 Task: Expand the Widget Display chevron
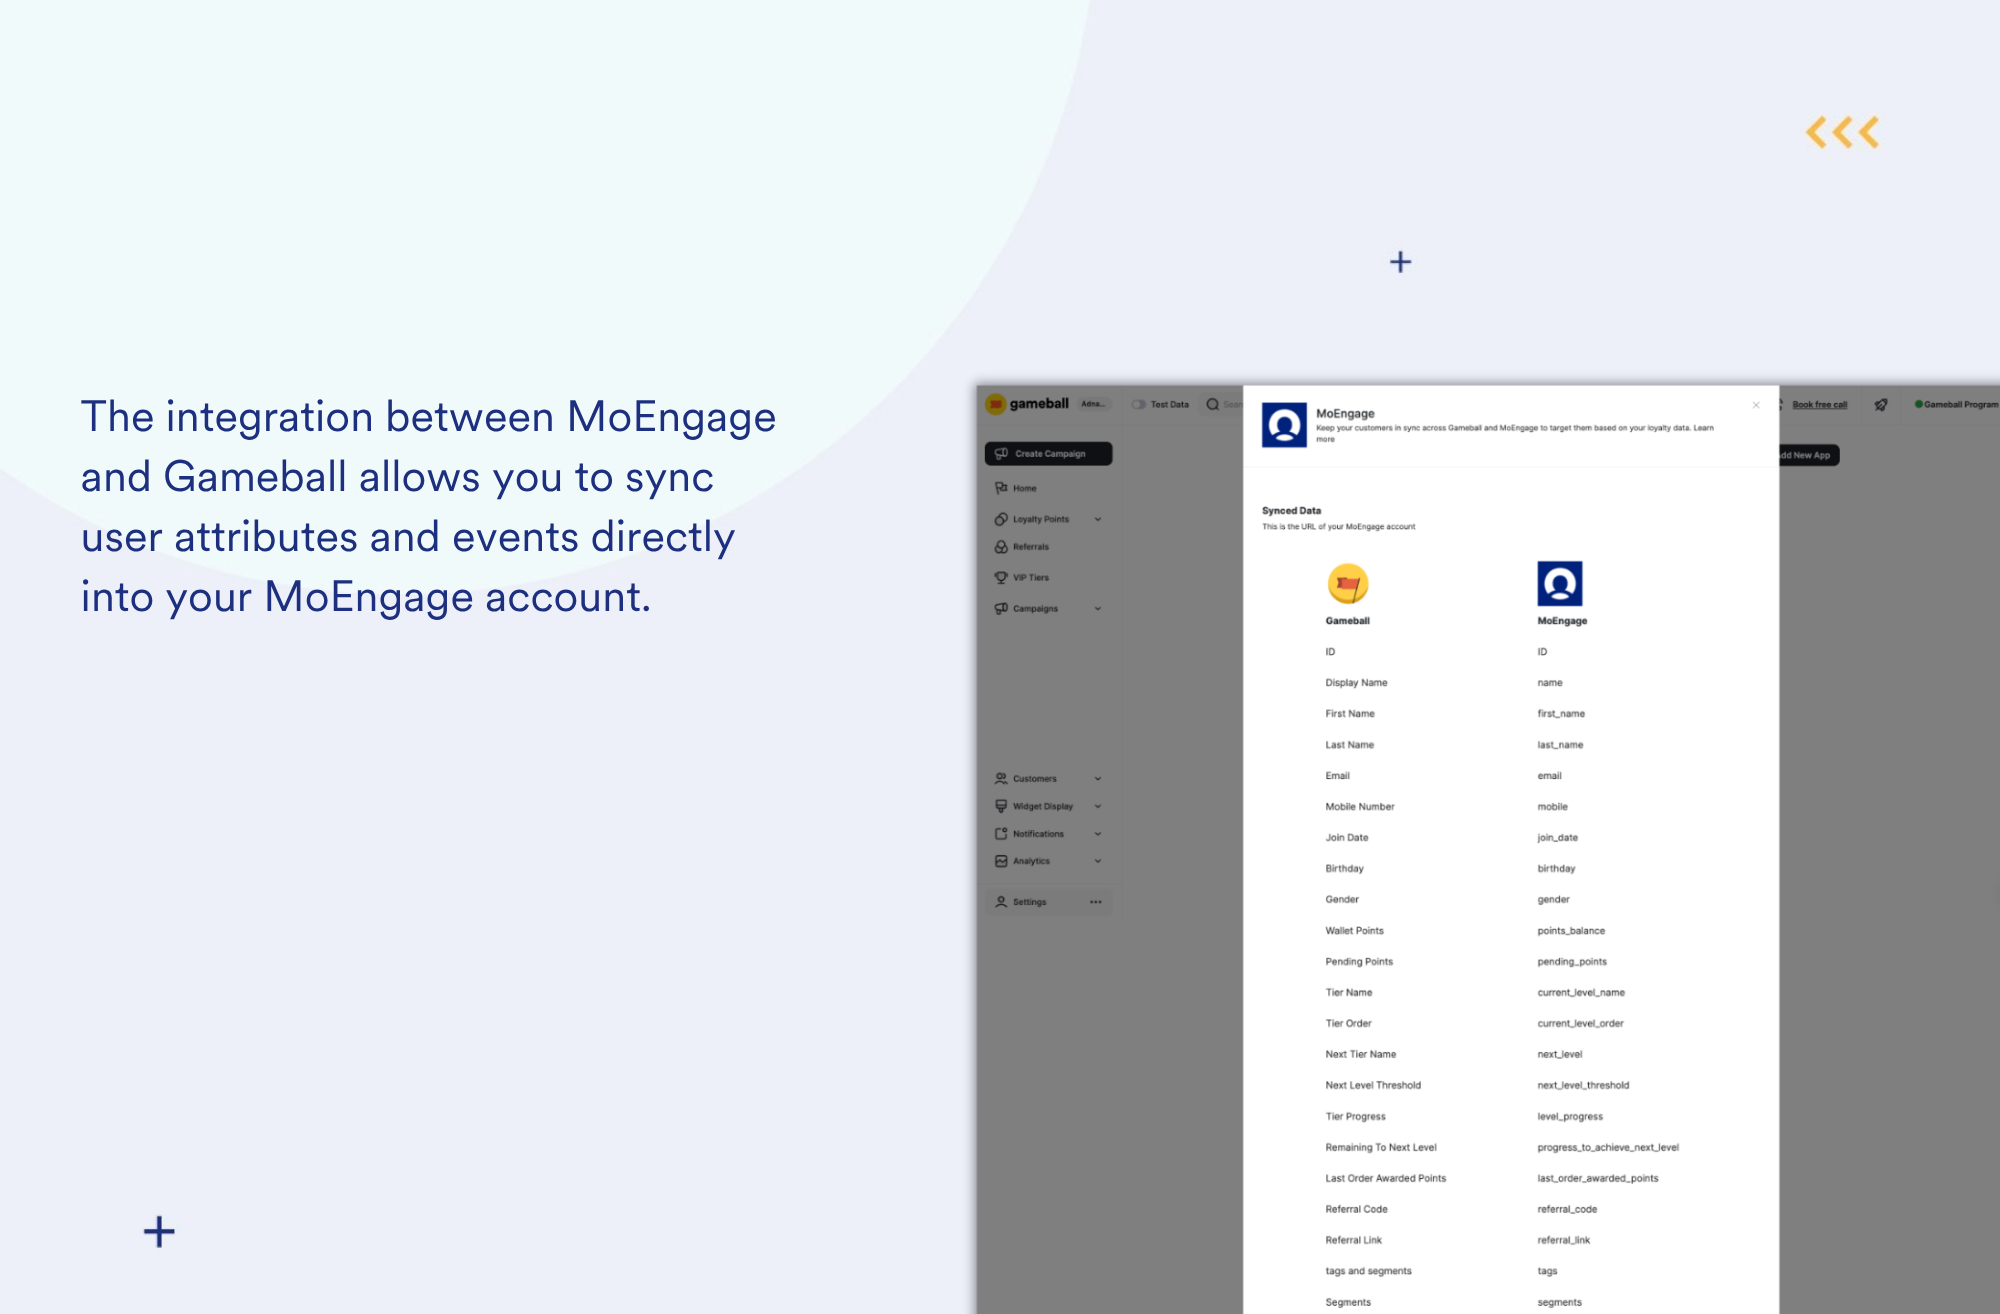[1098, 807]
